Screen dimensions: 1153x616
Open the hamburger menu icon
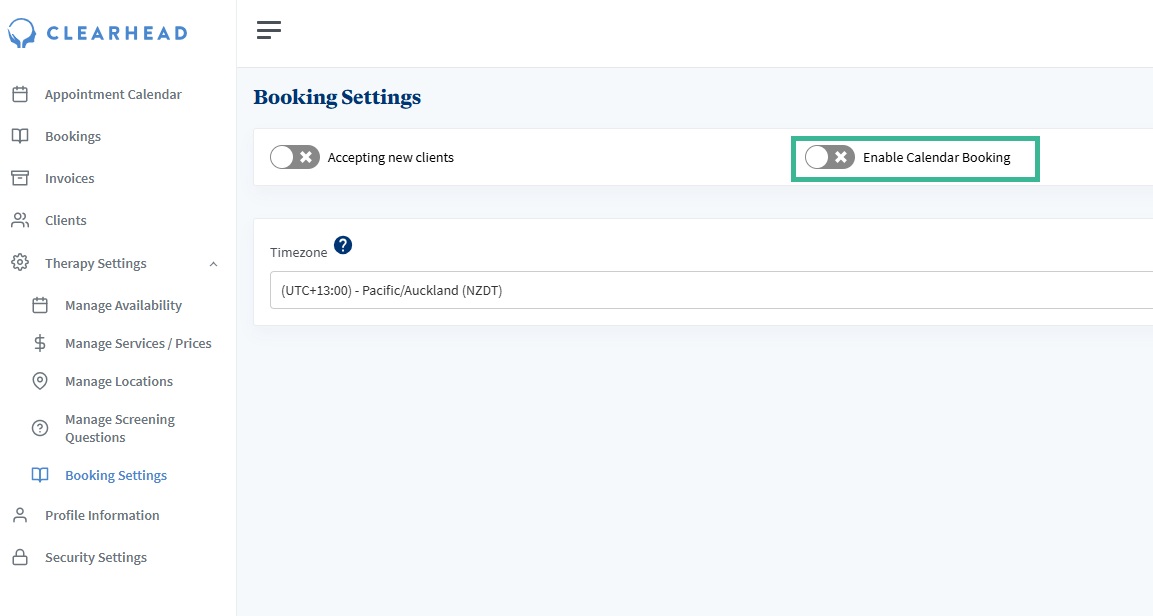pos(268,30)
